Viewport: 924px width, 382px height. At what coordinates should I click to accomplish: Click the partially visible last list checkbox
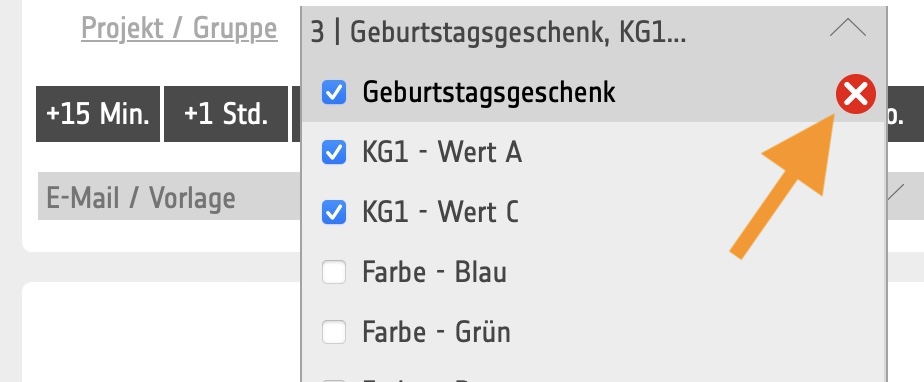click(334, 378)
